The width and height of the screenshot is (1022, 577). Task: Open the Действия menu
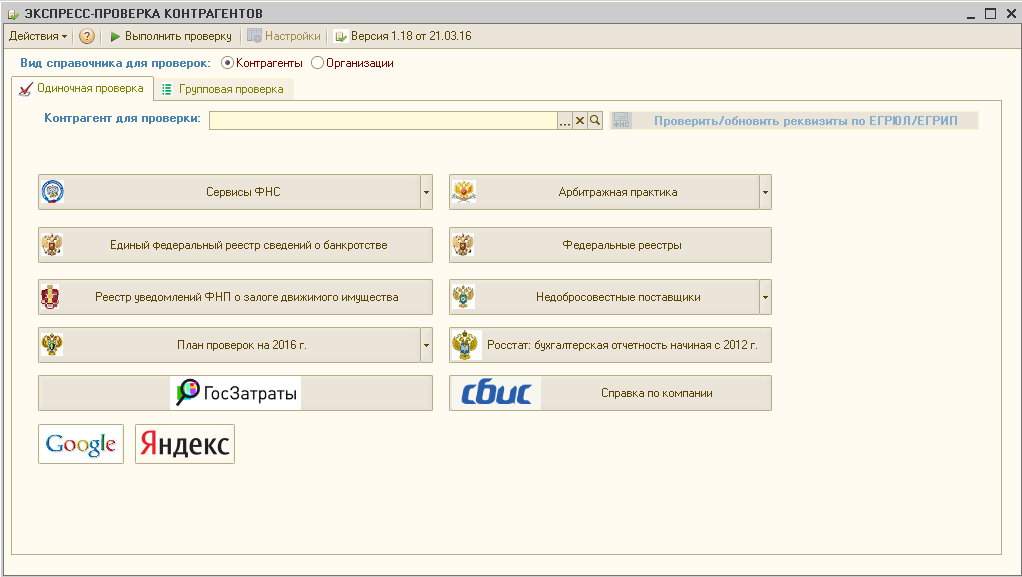click(x=37, y=37)
